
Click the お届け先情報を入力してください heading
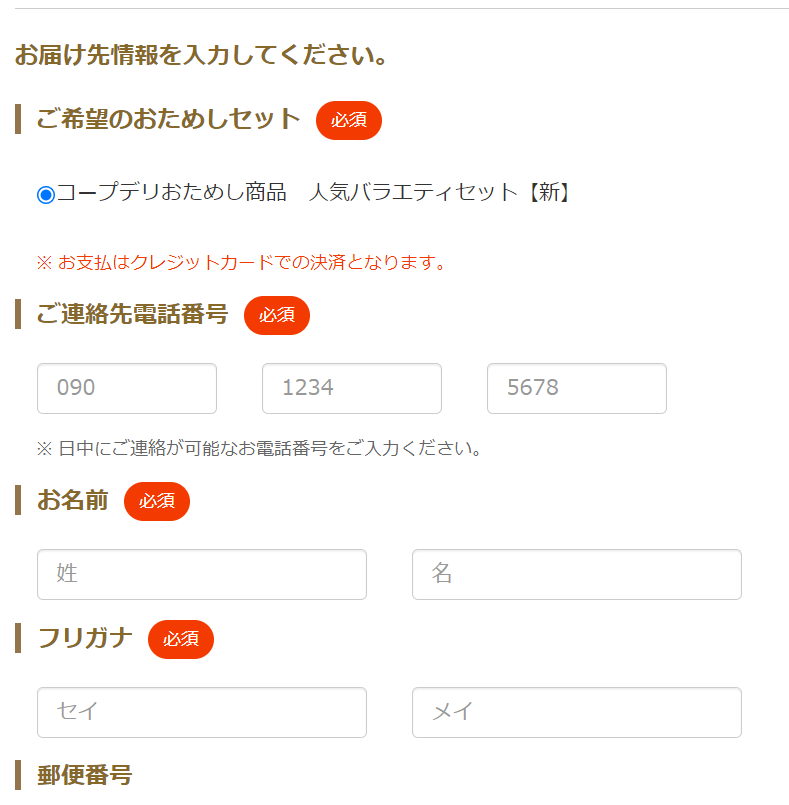click(201, 55)
